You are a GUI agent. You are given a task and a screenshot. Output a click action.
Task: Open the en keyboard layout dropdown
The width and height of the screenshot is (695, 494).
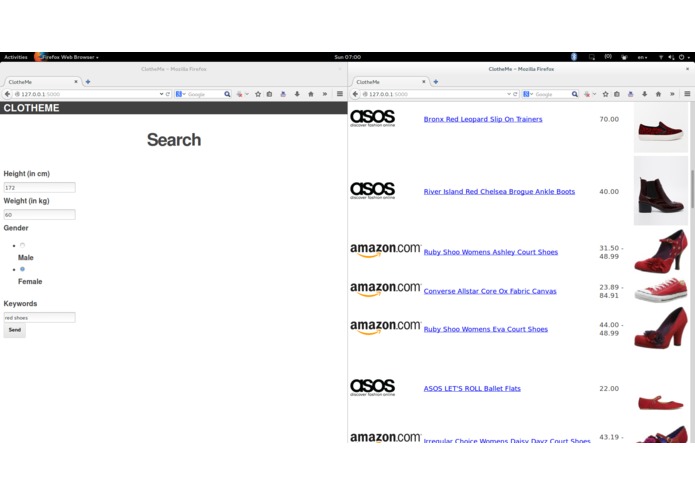click(x=642, y=57)
